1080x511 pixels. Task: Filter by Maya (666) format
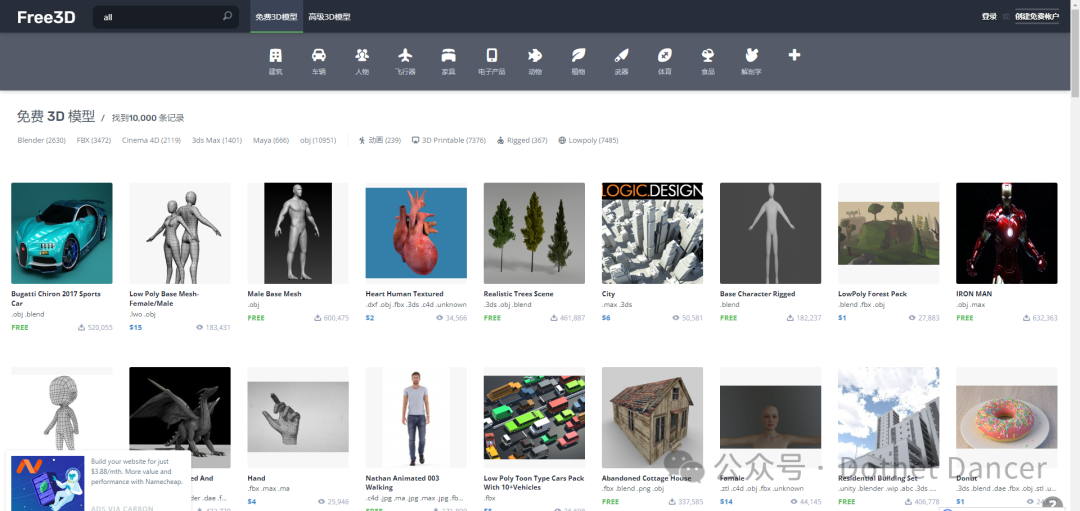coord(271,140)
